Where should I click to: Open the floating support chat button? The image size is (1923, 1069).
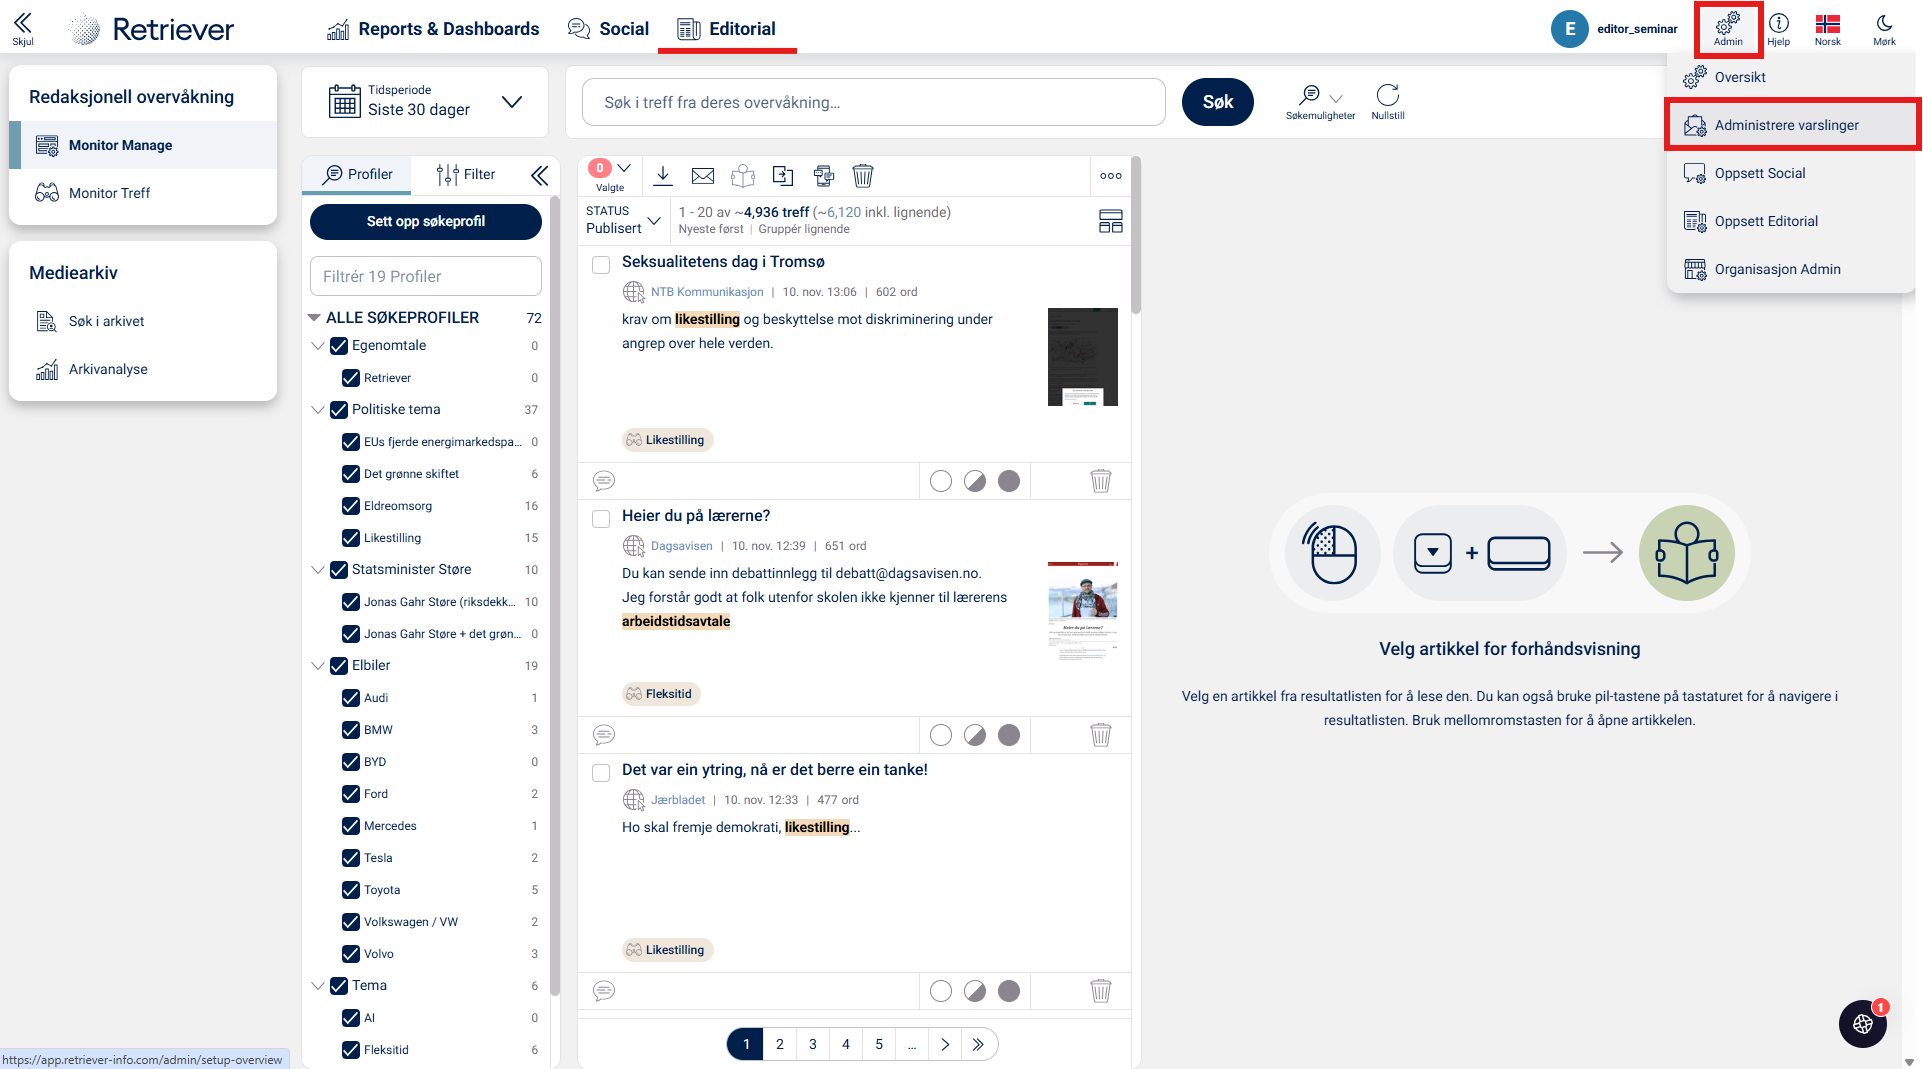tap(1863, 1023)
